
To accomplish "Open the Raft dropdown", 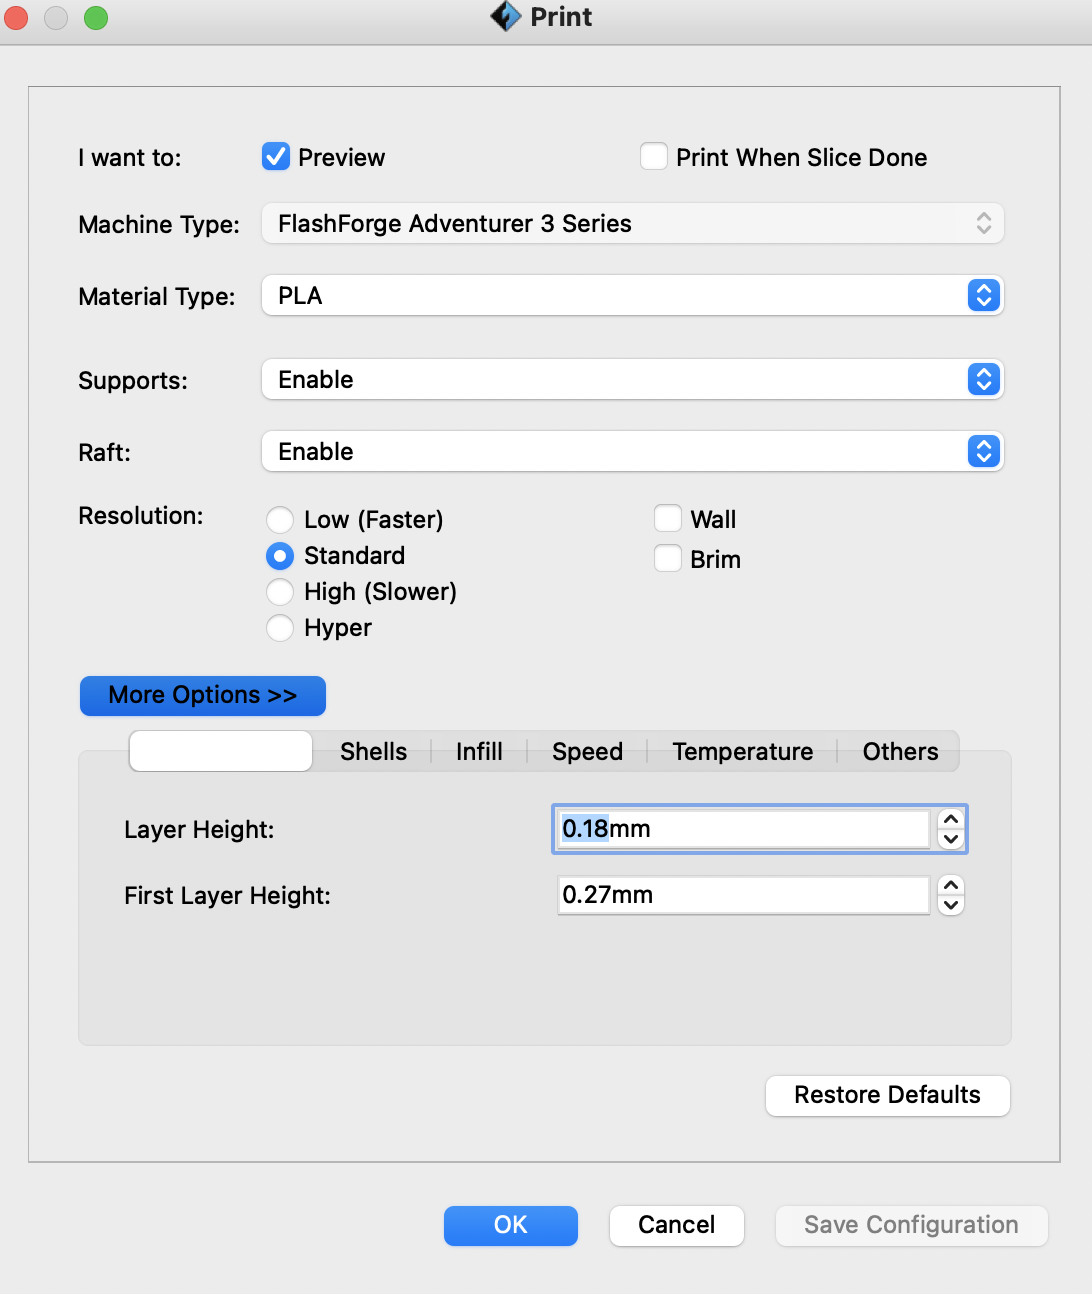I will 632,451.
